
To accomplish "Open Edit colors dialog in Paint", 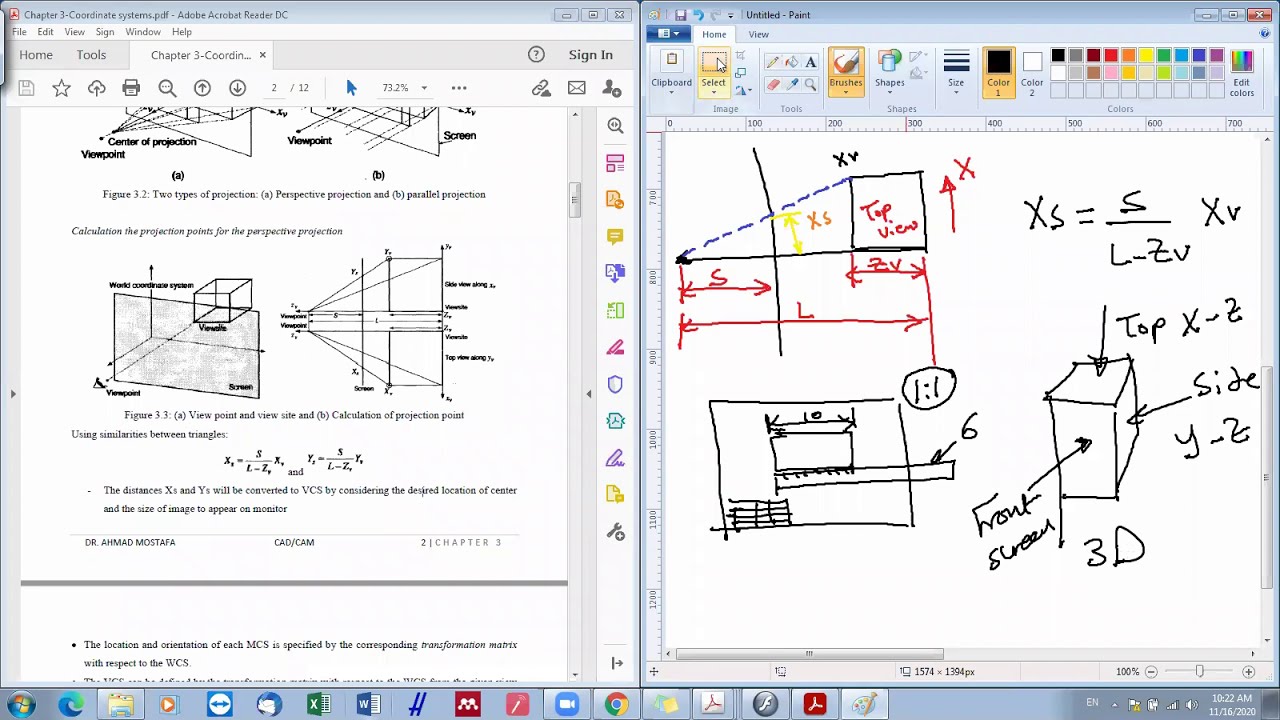I will pos(1242,73).
